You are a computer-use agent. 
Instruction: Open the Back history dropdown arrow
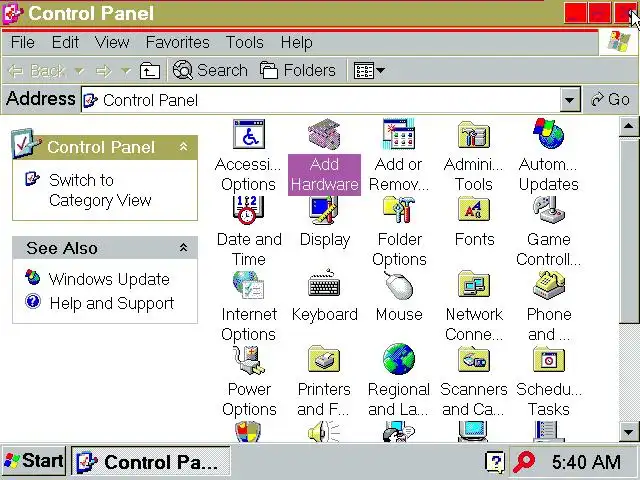(79, 71)
